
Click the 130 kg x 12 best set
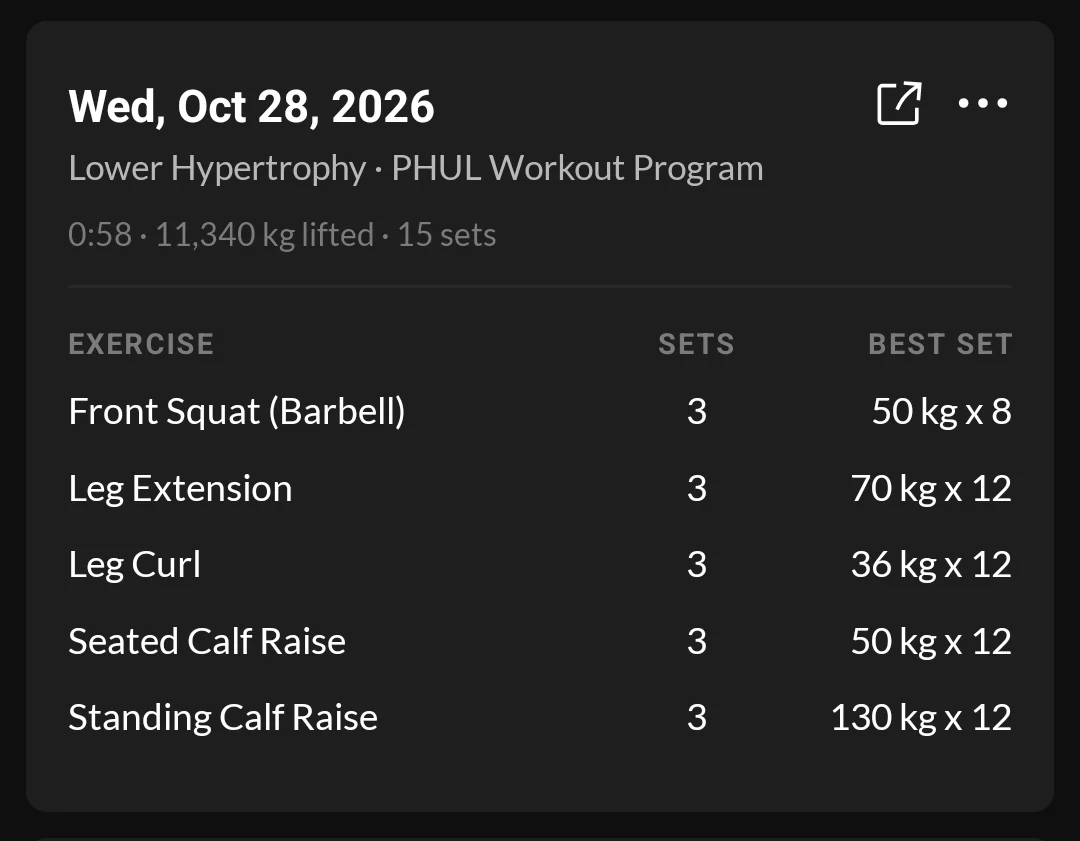tap(922, 718)
